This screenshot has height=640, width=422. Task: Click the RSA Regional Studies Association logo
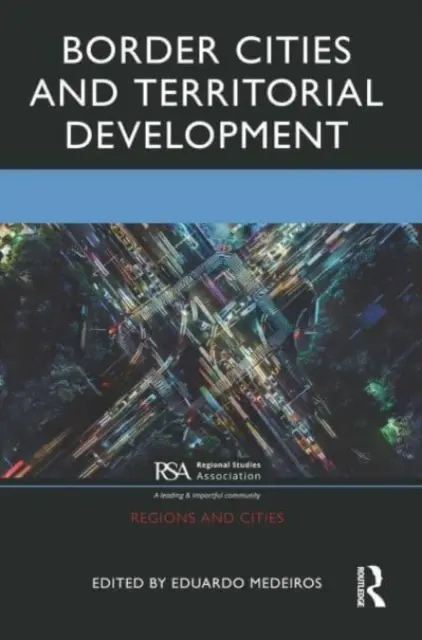(207, 471)
